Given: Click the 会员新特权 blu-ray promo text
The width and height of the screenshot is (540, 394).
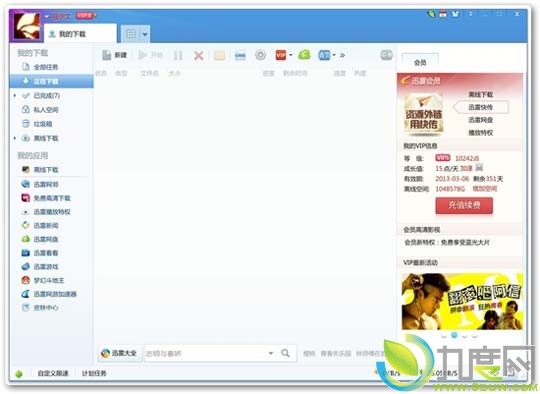Looking at the screenshot, I should [446, 242].
